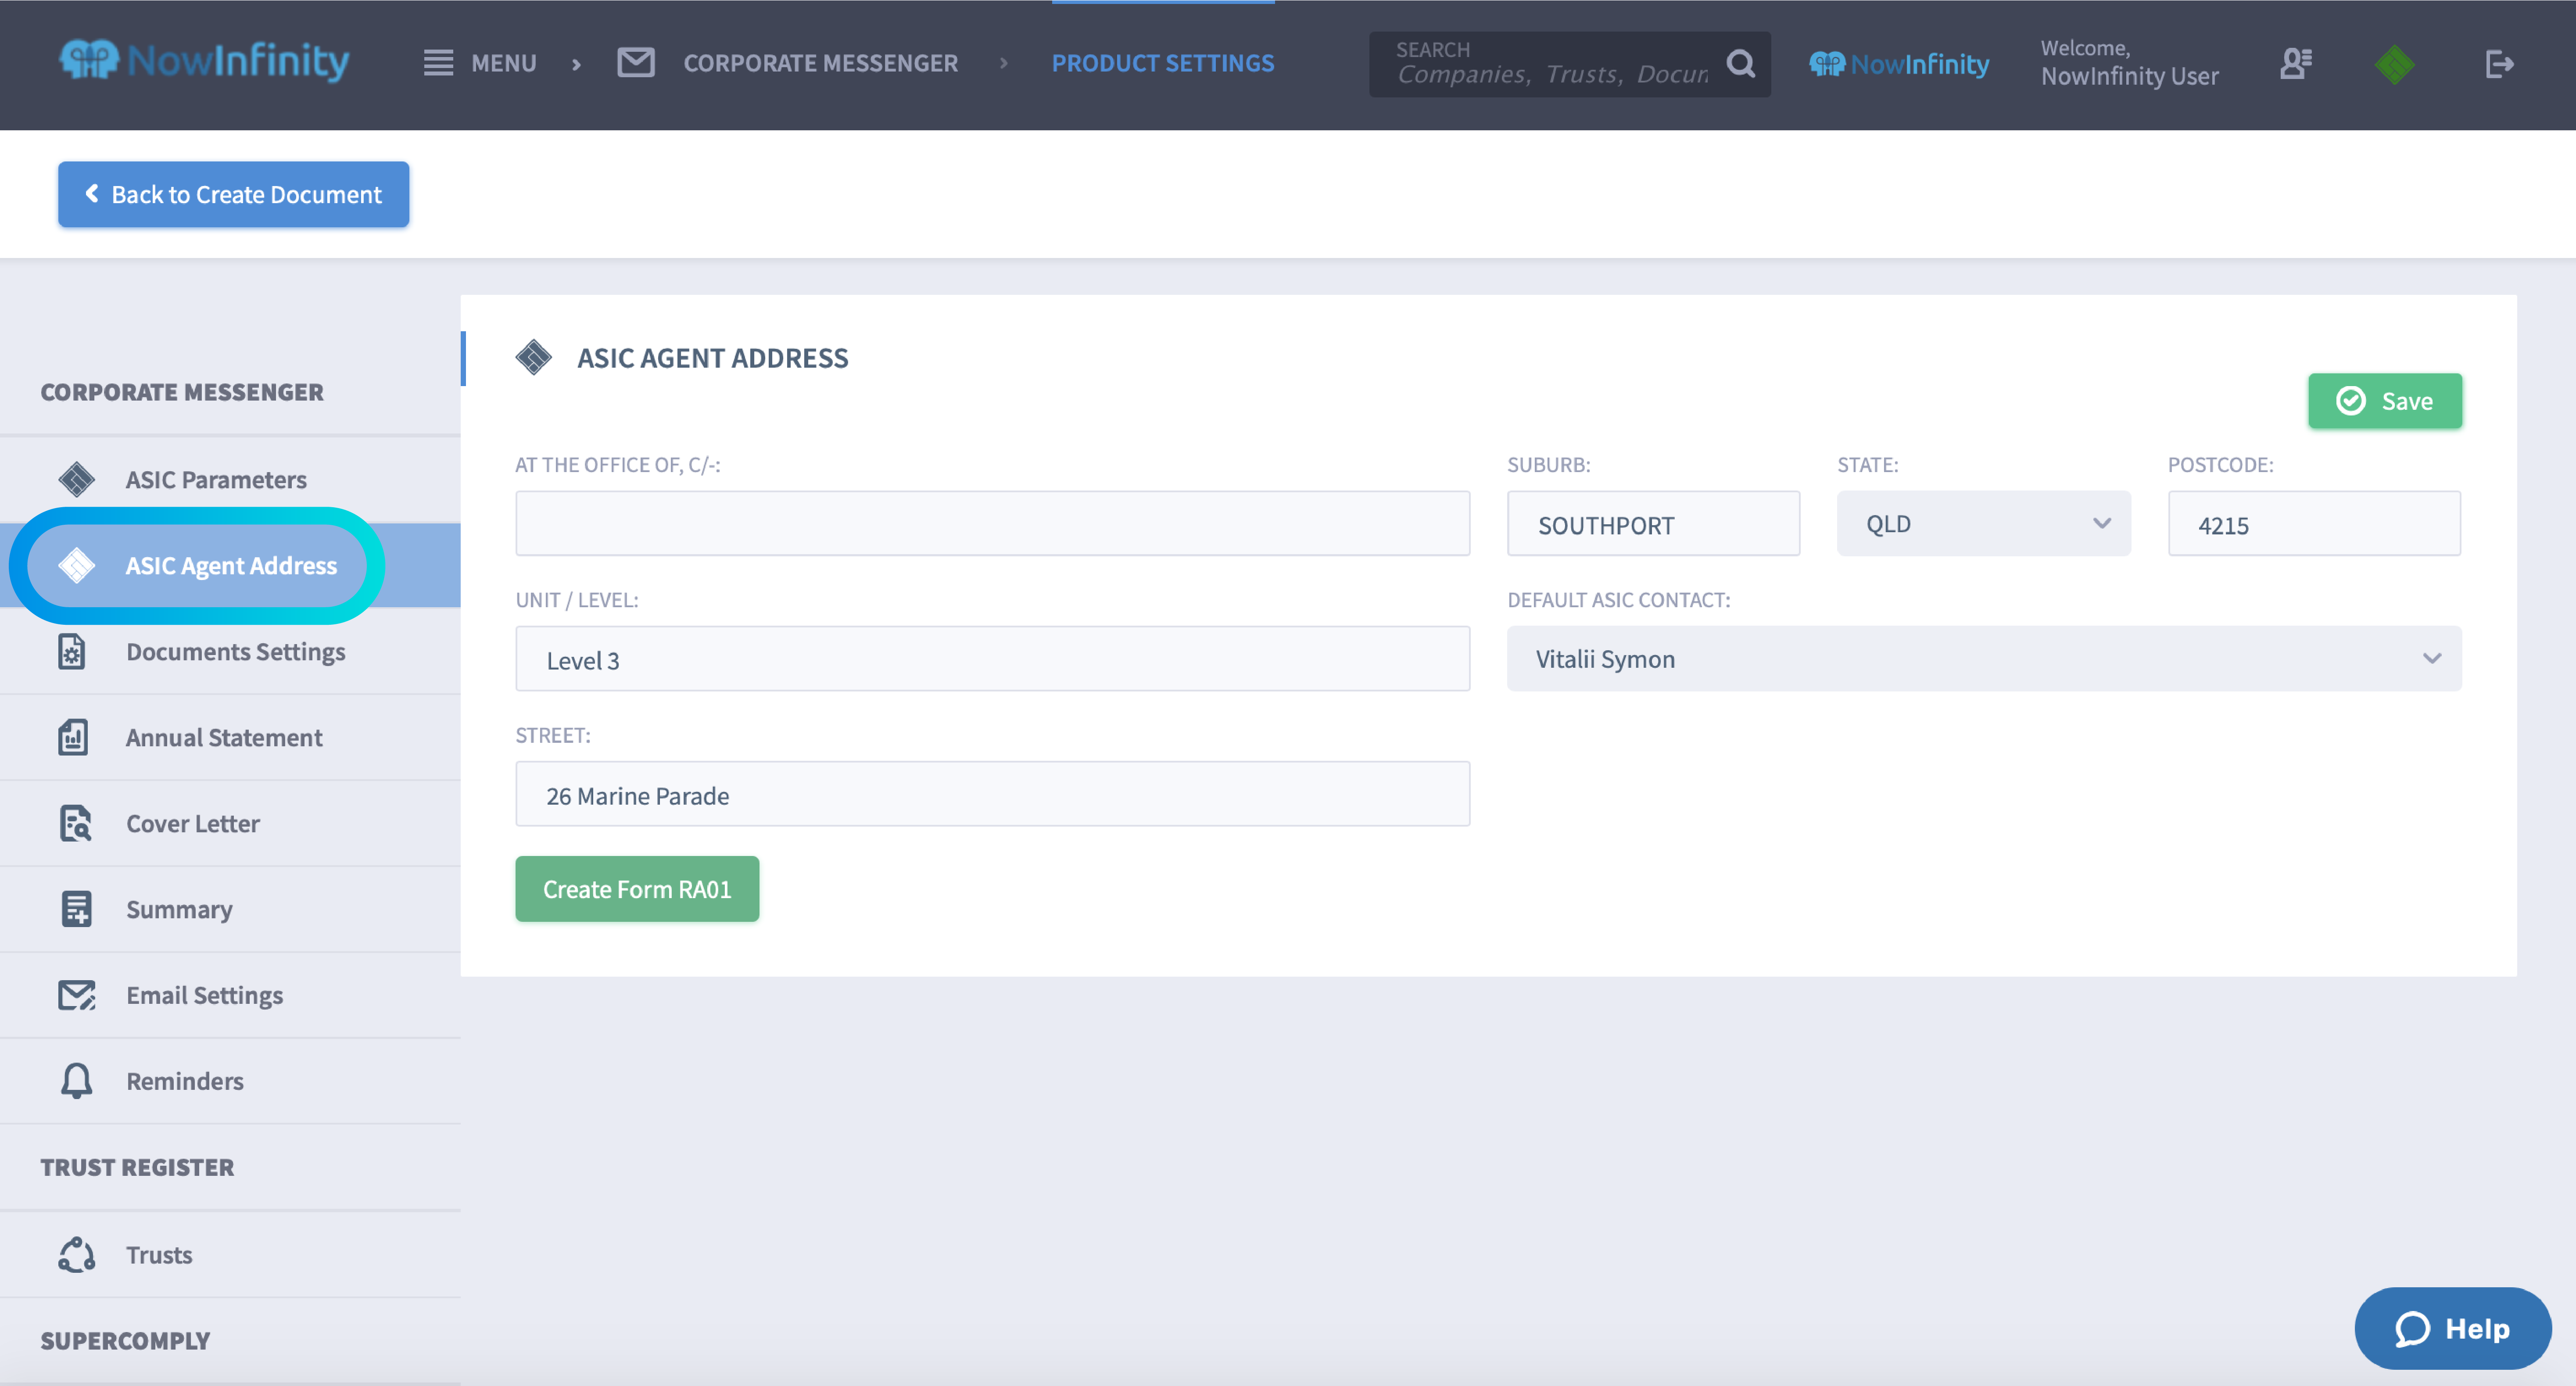Go to Email Settings section
The image size is (2576, 1386).
coord(204,995)
